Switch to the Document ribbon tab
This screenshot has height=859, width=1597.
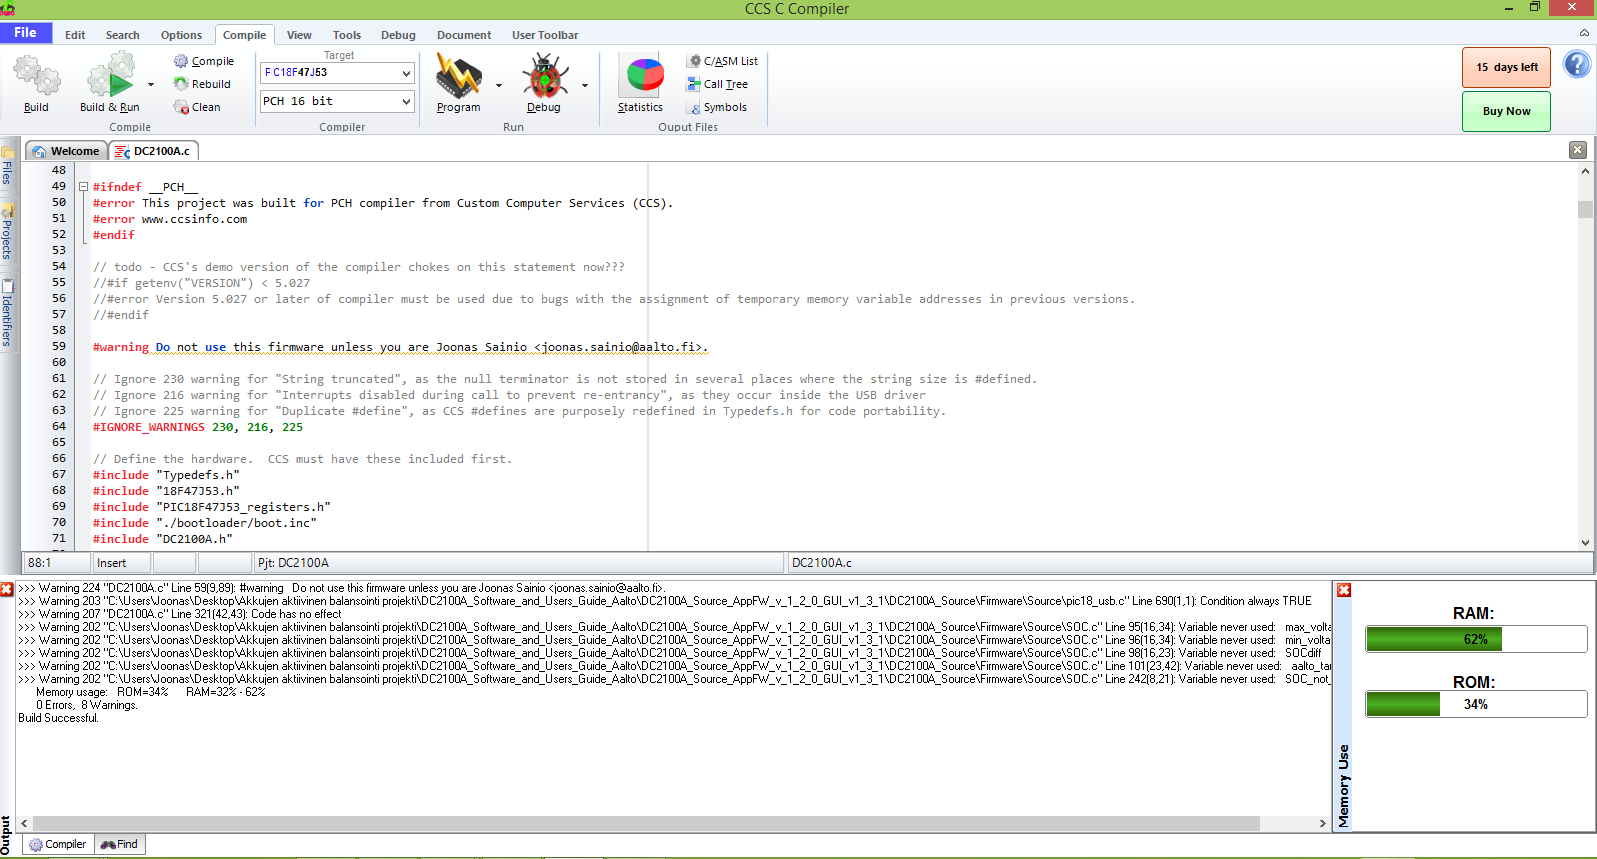[x=464, y=35]
